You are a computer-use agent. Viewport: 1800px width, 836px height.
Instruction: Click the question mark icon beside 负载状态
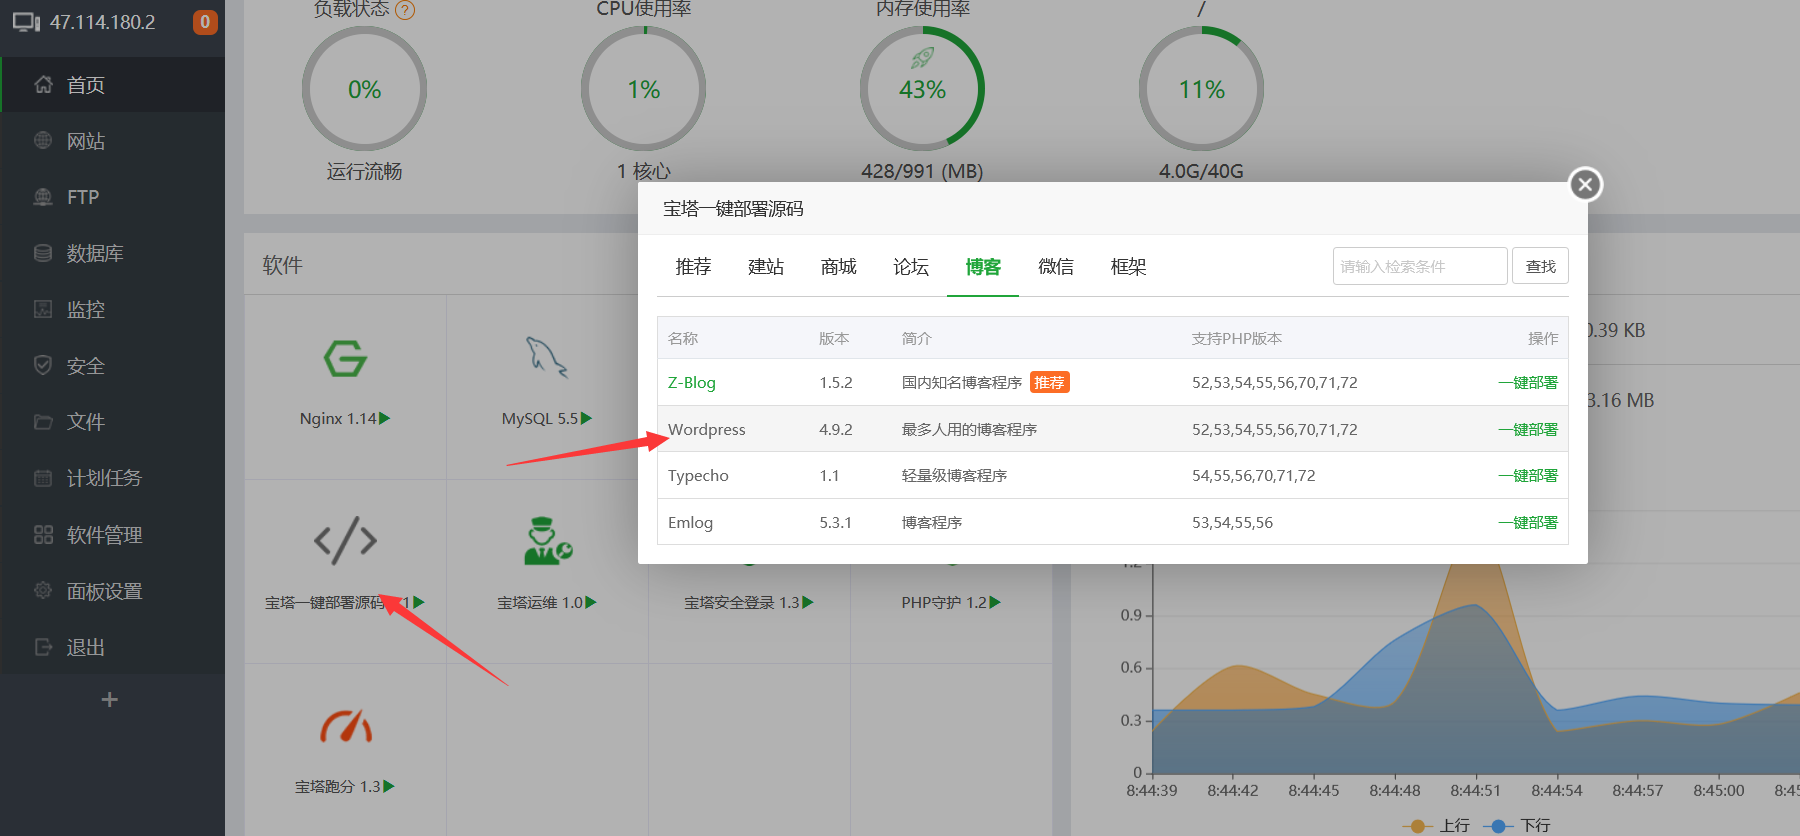pos(405,10)
